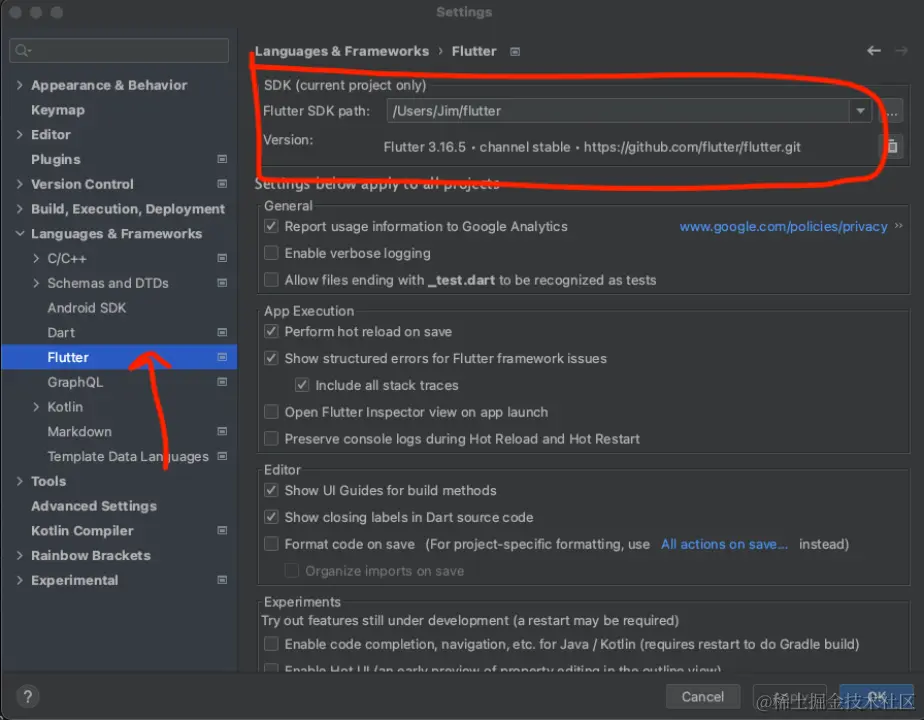Open the google.com privacy policy link

[783, 226]
